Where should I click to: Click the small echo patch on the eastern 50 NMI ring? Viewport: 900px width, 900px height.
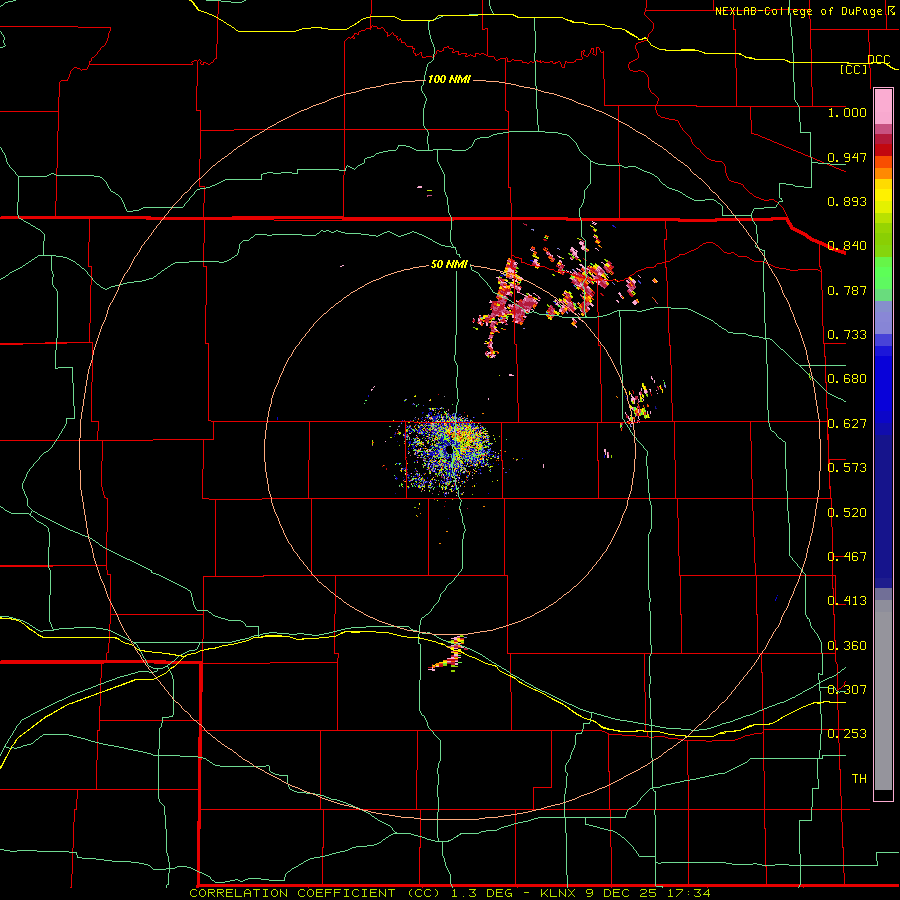point(643,402)
